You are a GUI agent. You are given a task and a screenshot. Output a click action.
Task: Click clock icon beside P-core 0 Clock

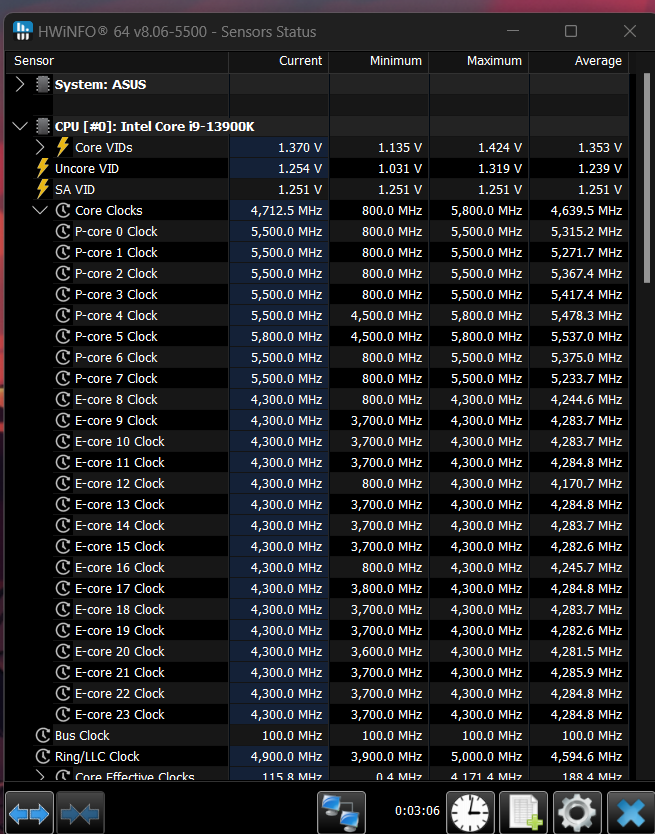pos(63,231)
